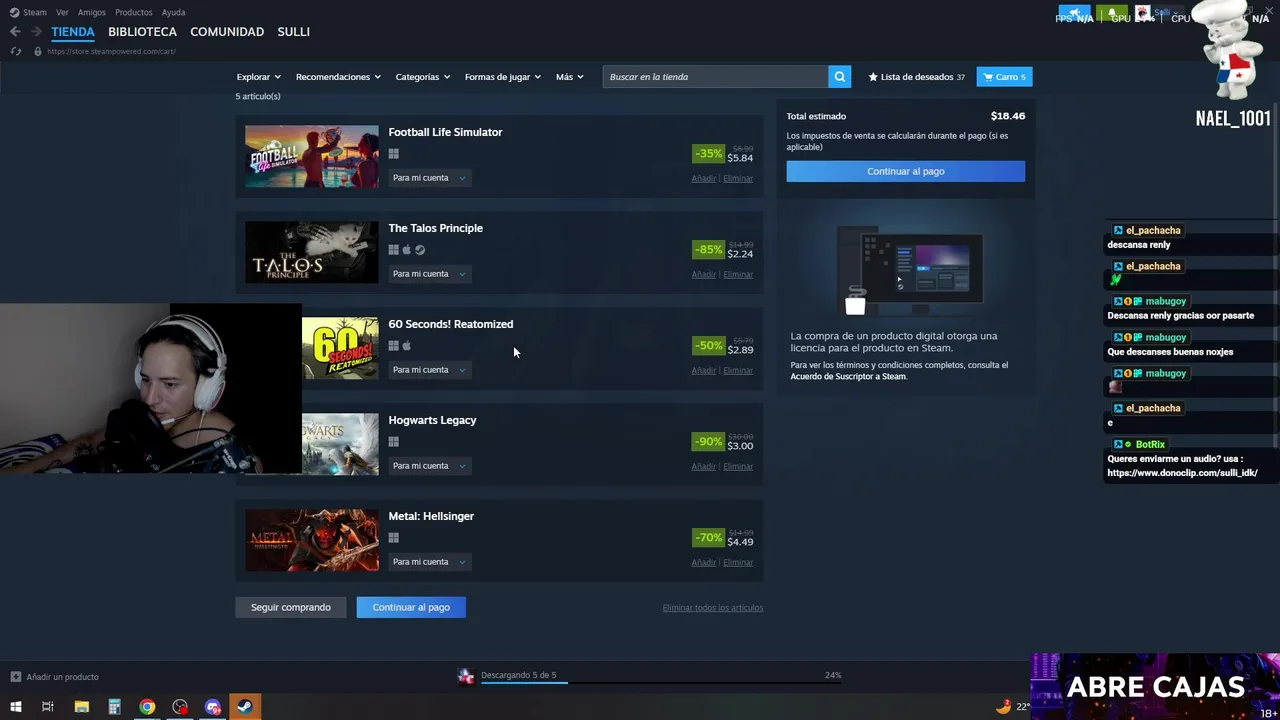Click the Windows platform icon for Hogwarts Legacy

click(x=394, y=442)
